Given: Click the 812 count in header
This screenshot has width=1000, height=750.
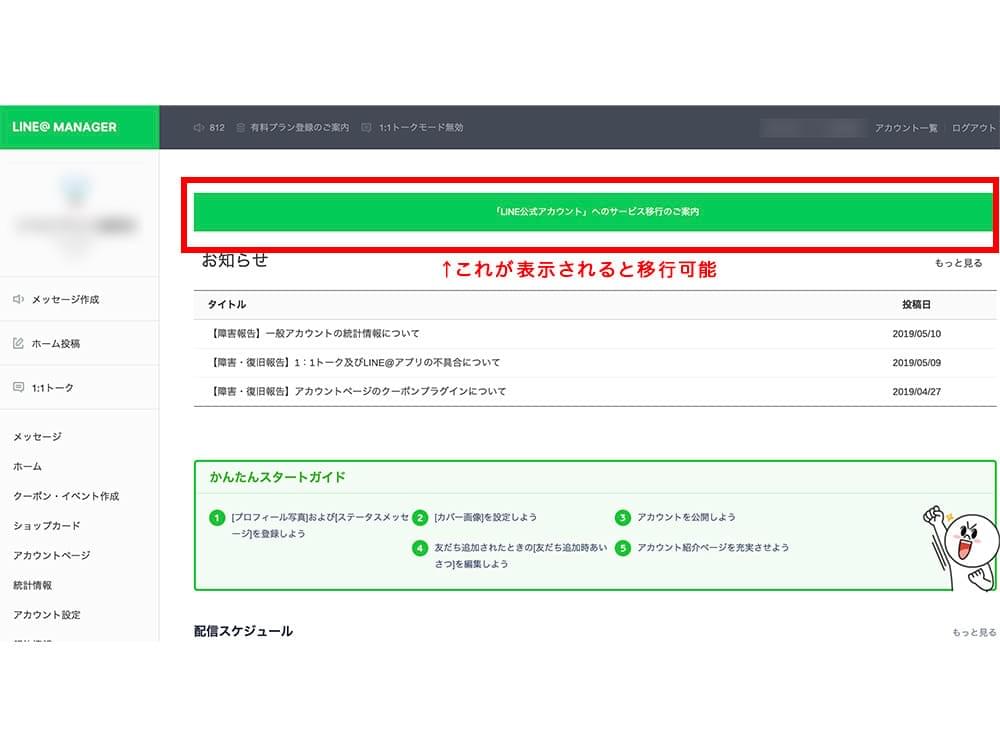Looking at the screenshot, I should 217,128.
